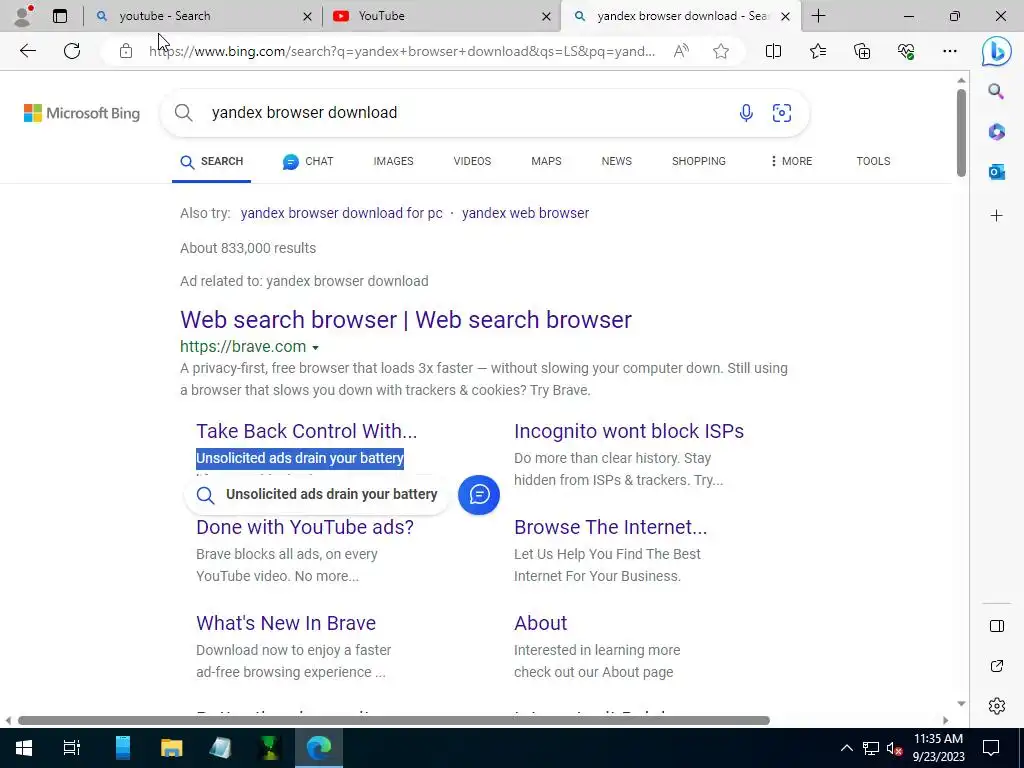
Task: Close the 'youtube - Search' tab
Action: pos(307,16)
